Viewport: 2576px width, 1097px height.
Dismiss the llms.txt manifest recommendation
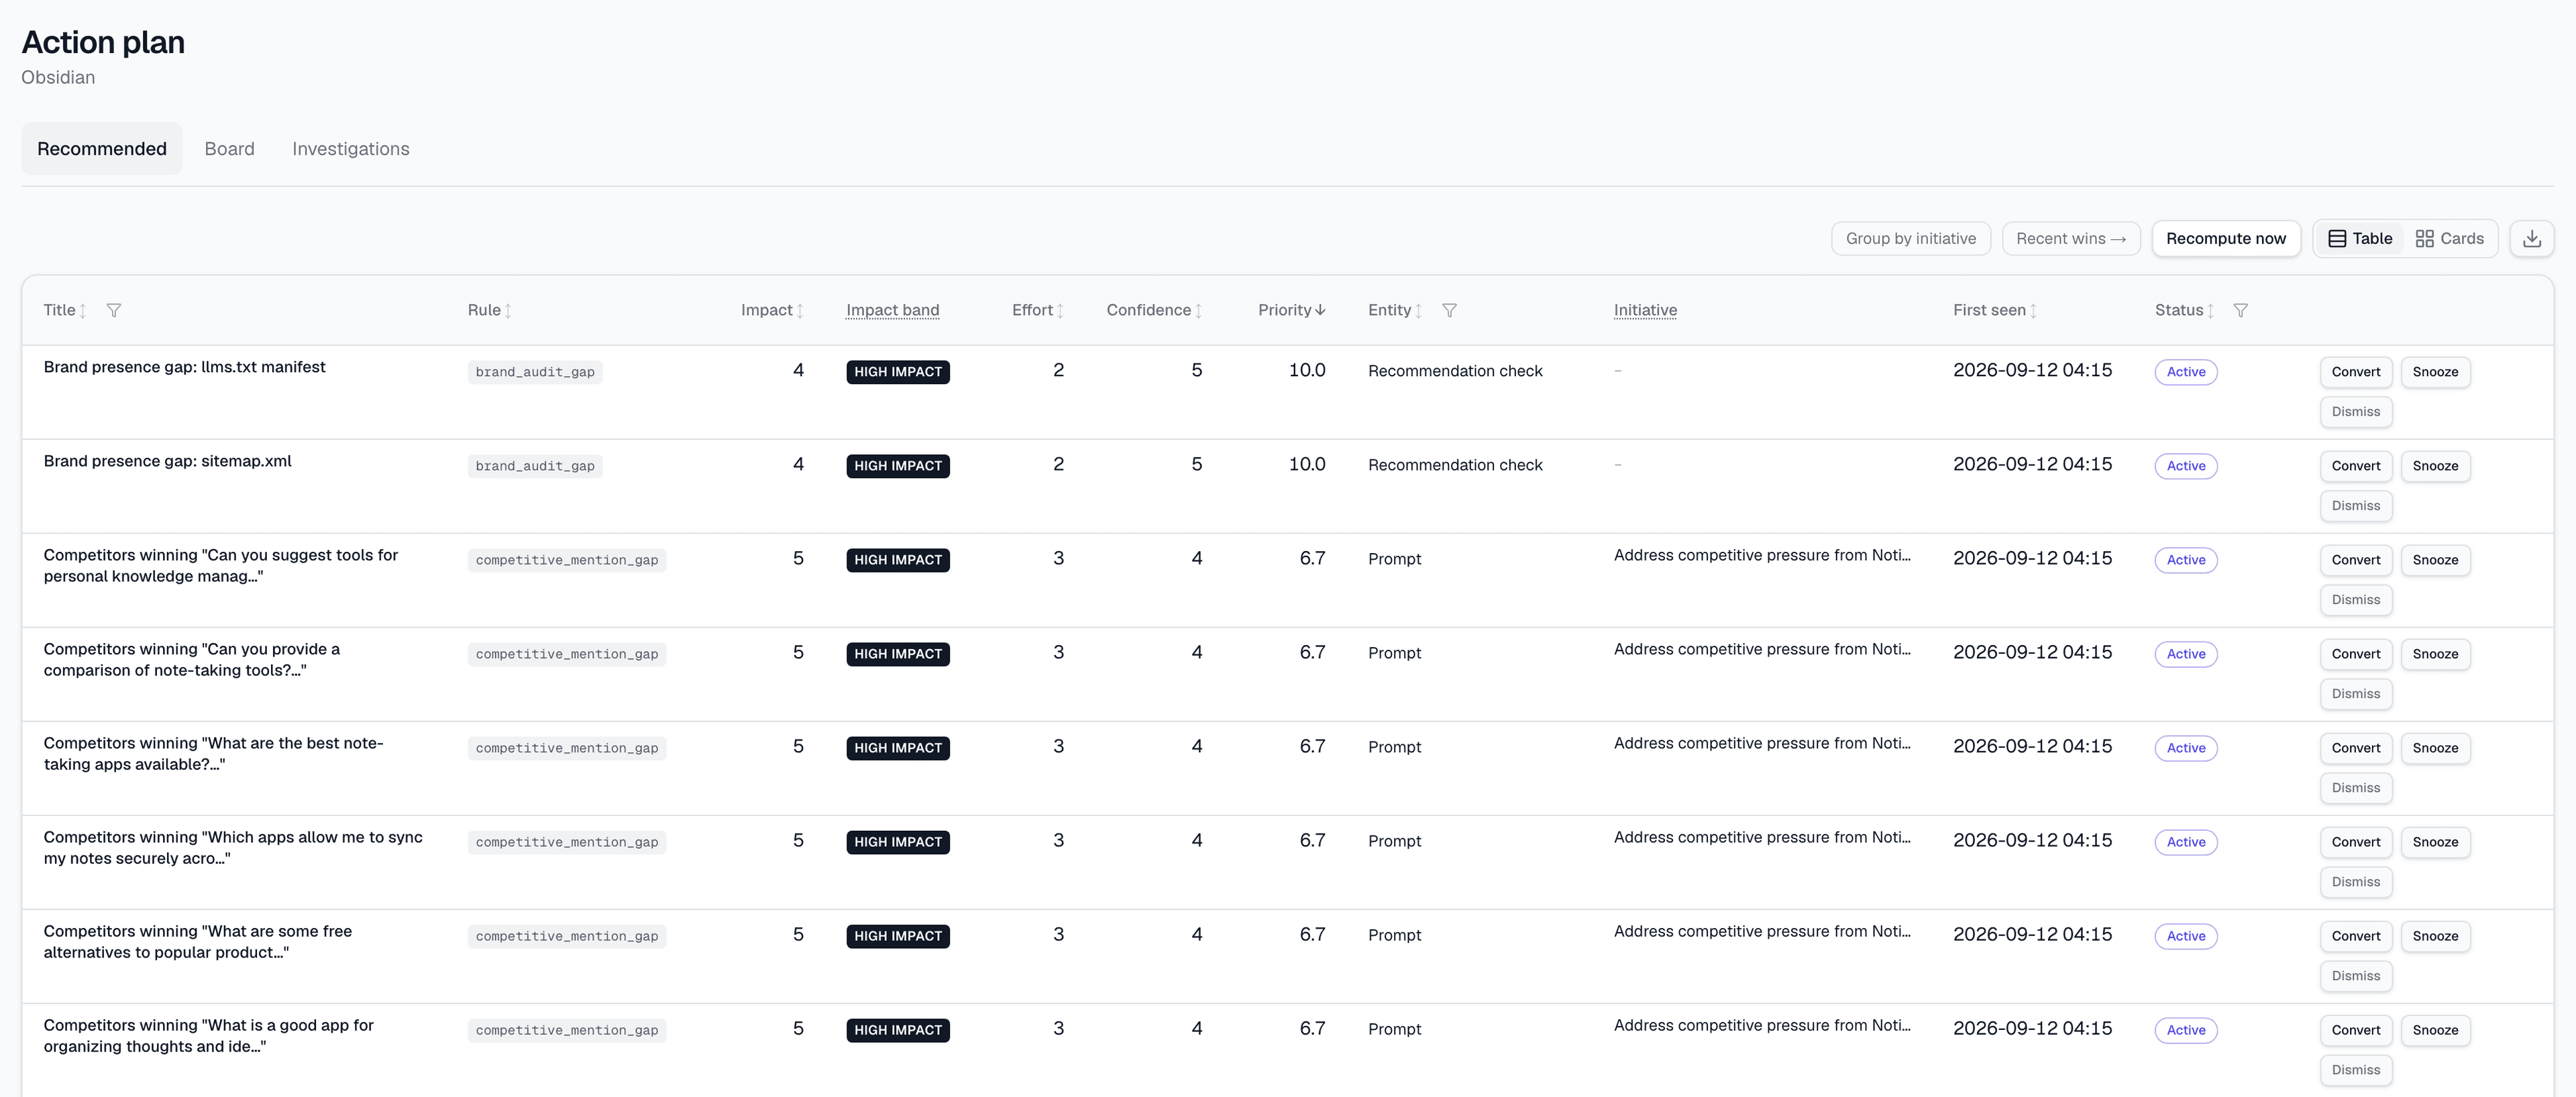coord(2355,412)
